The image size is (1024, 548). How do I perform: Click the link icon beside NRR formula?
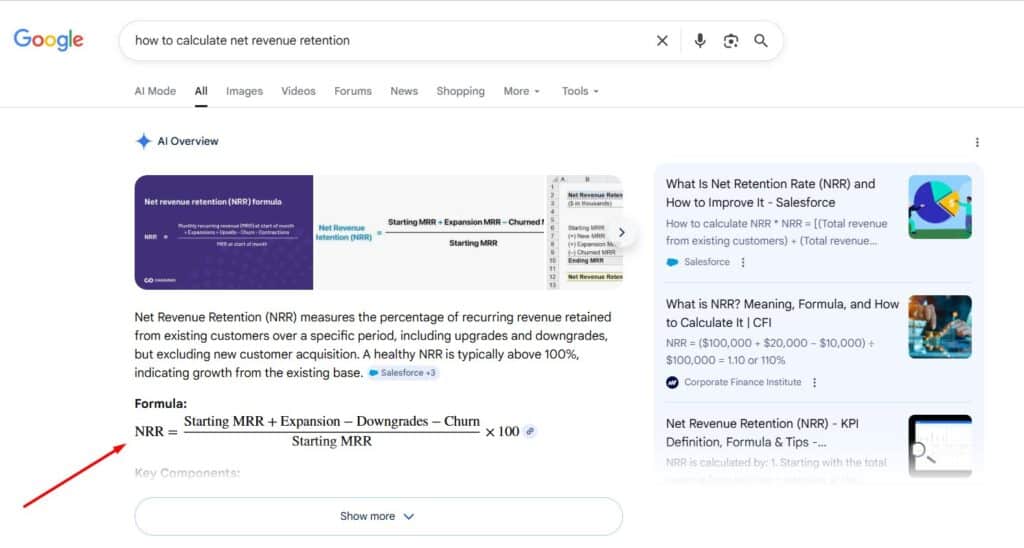point(530,431)
